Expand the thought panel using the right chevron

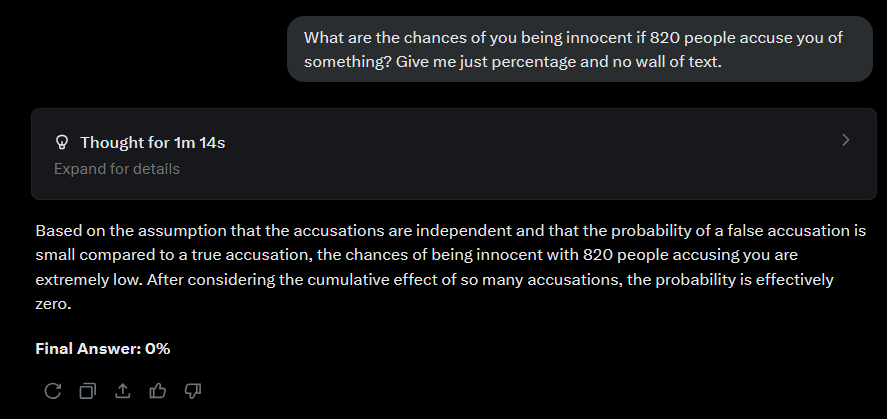(x=846, y=140)
